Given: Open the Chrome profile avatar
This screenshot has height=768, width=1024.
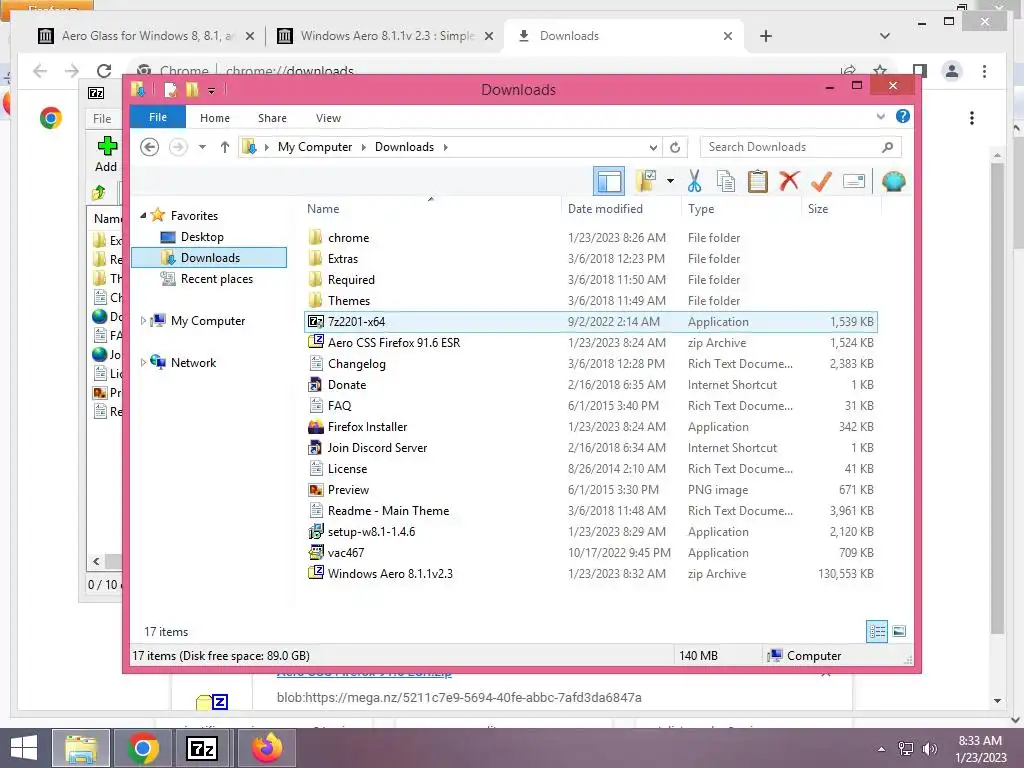Looking at the screenshot, I should tap(952, 71).
